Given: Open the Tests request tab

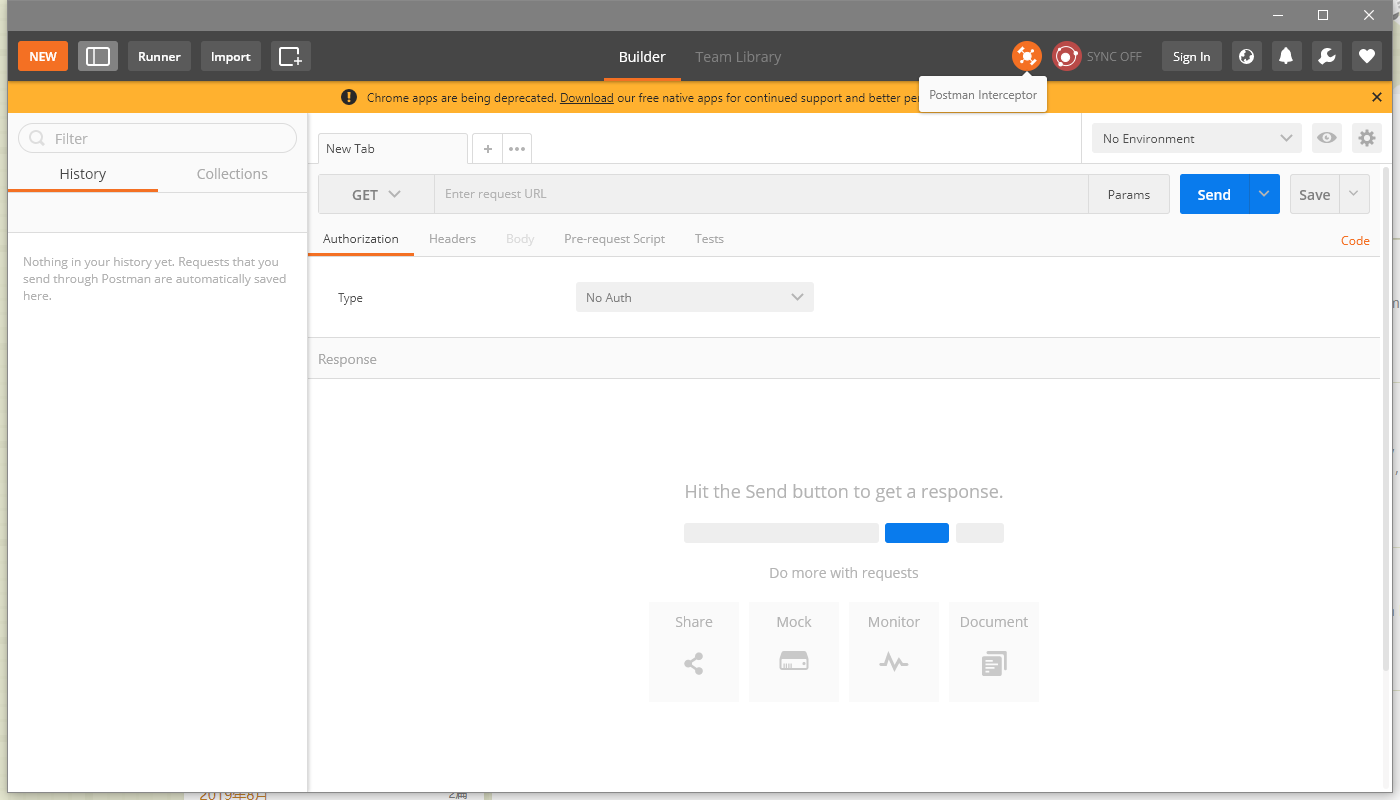Looking at the screenshot, I should coord(709,239).
